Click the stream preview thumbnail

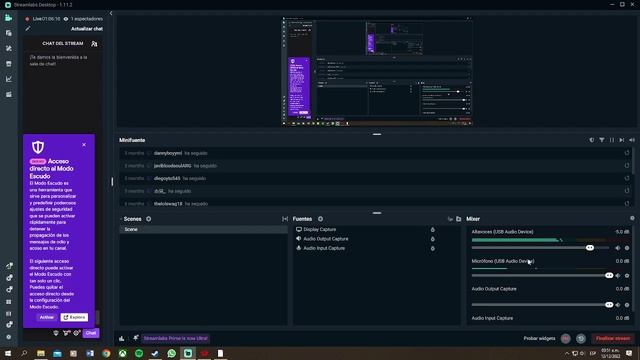378,71
